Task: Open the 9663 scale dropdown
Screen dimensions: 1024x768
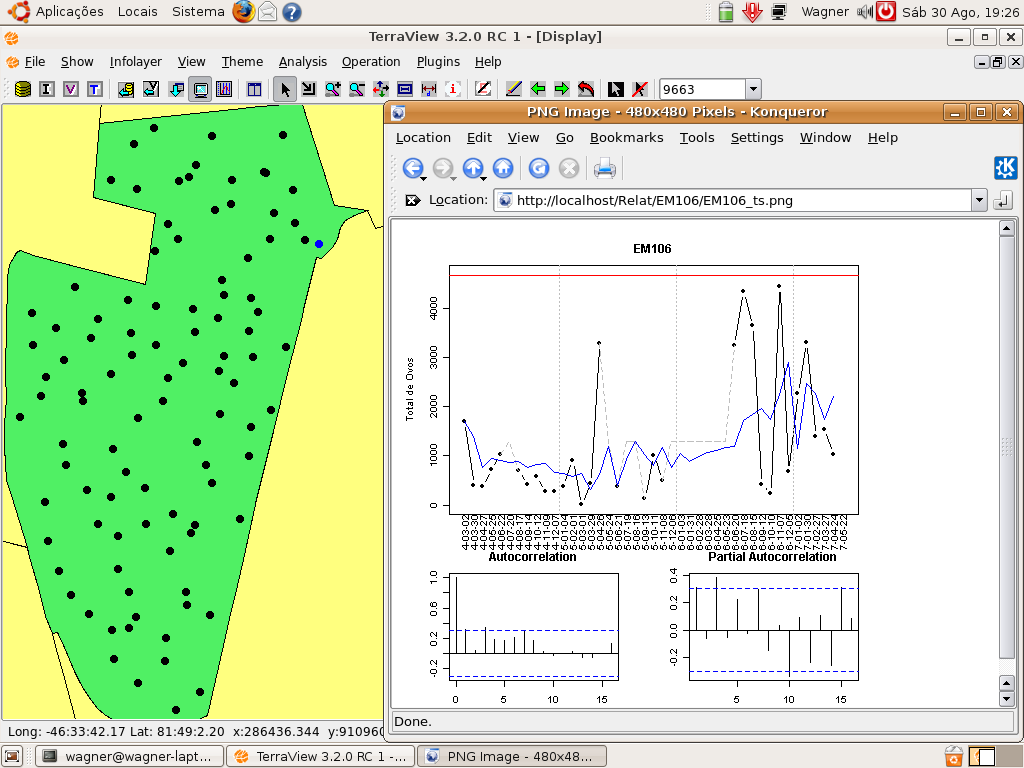Action: click(753, 89)
